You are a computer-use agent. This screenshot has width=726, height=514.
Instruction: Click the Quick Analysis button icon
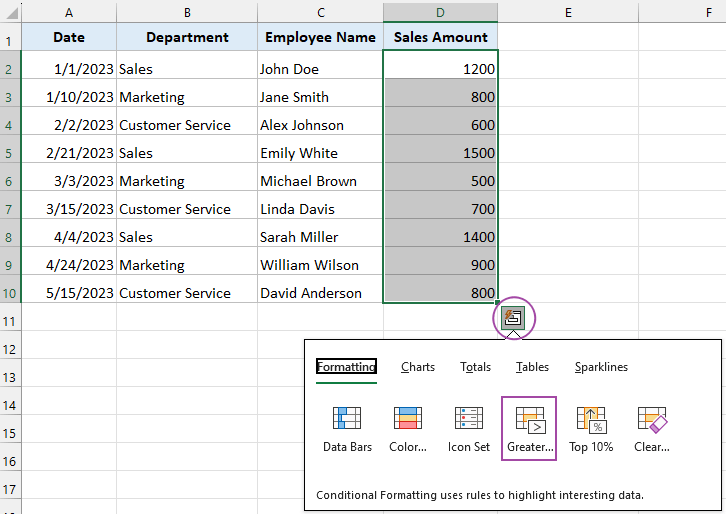click(515, 318)
